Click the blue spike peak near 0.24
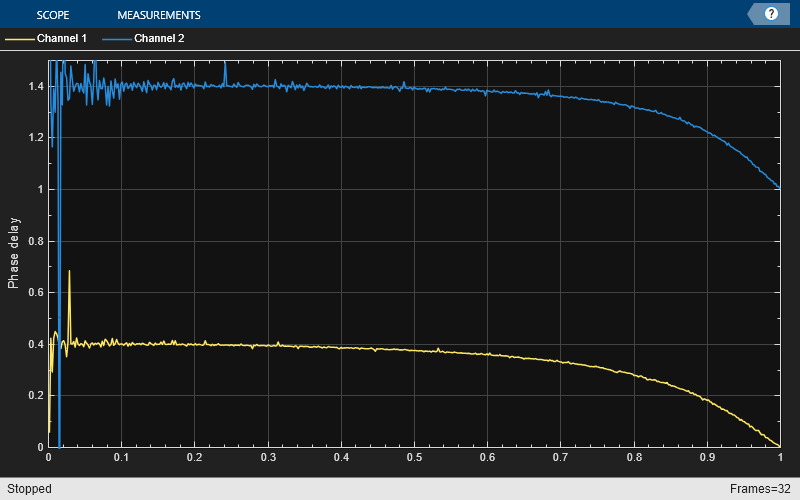 click(224, 63)
